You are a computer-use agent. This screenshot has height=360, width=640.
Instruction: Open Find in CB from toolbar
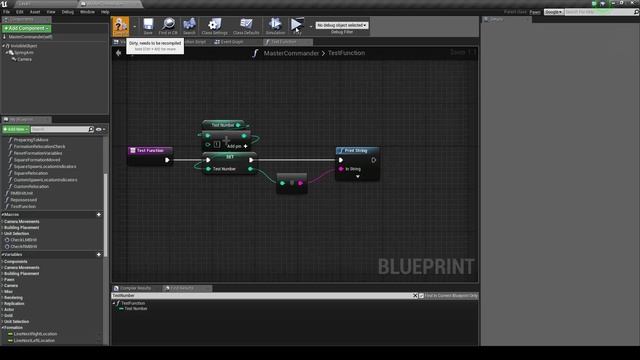pyautogui.click(x=168, y=27)
